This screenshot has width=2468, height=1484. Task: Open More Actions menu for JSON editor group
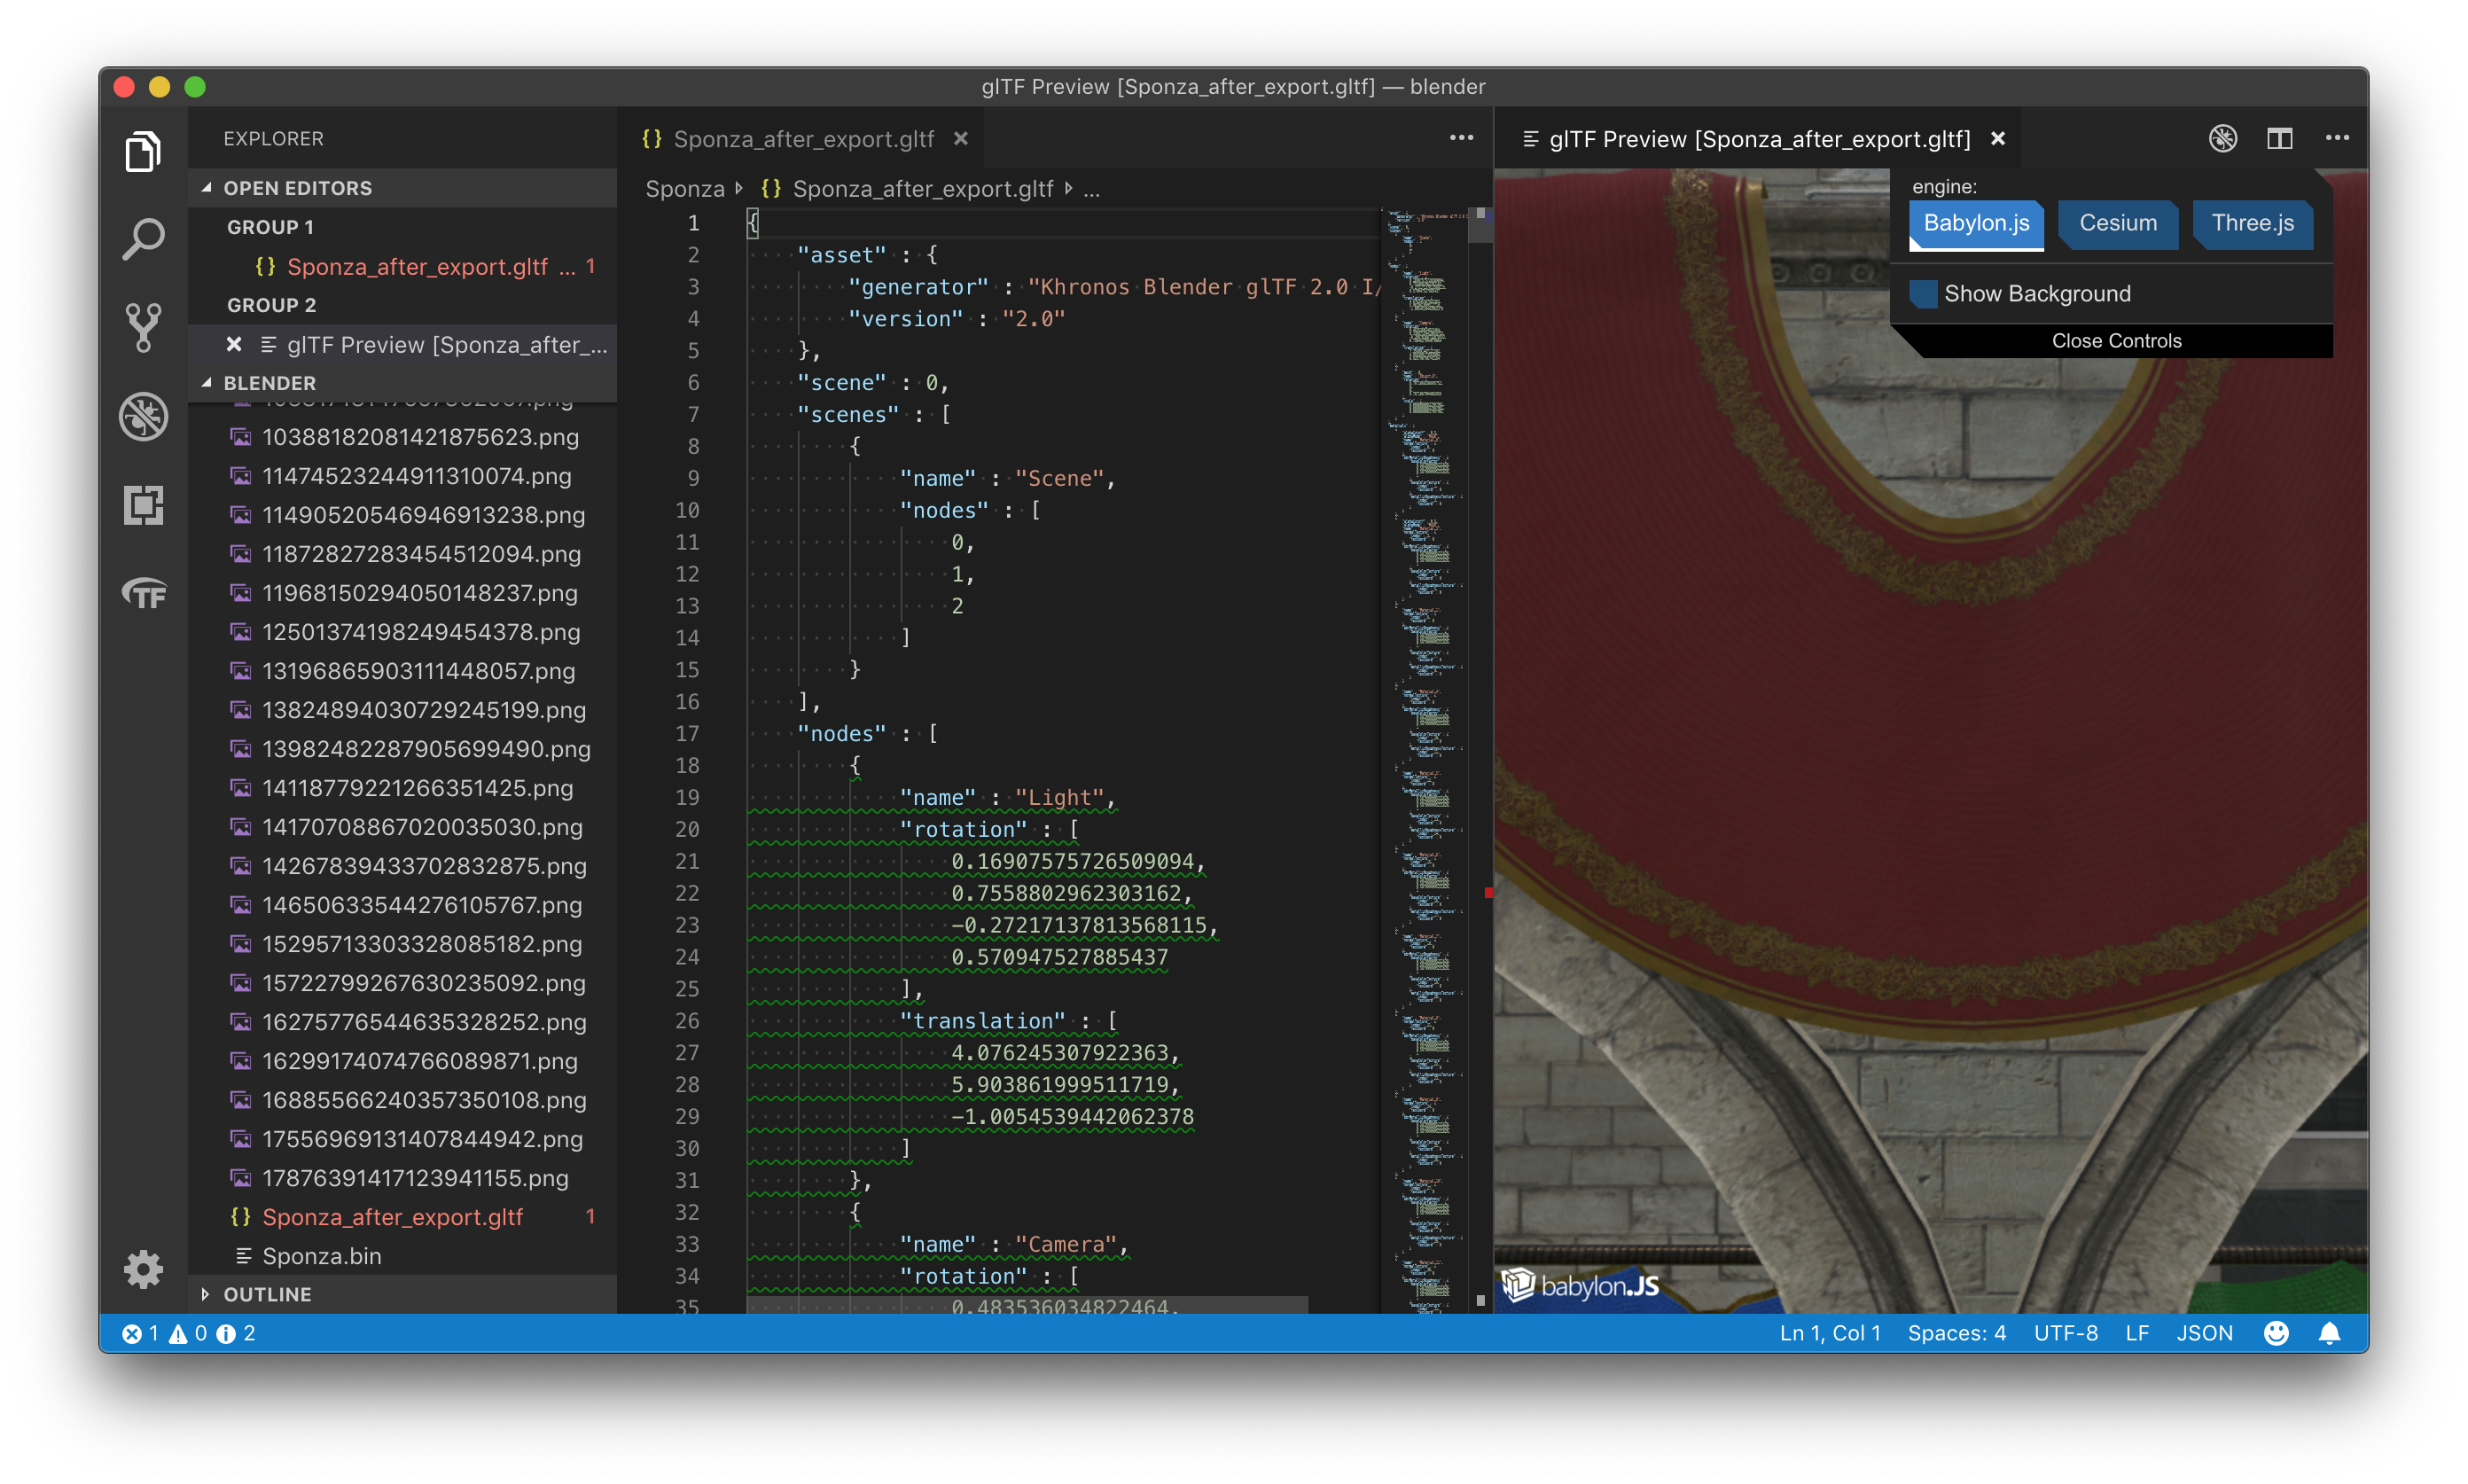1461,139
